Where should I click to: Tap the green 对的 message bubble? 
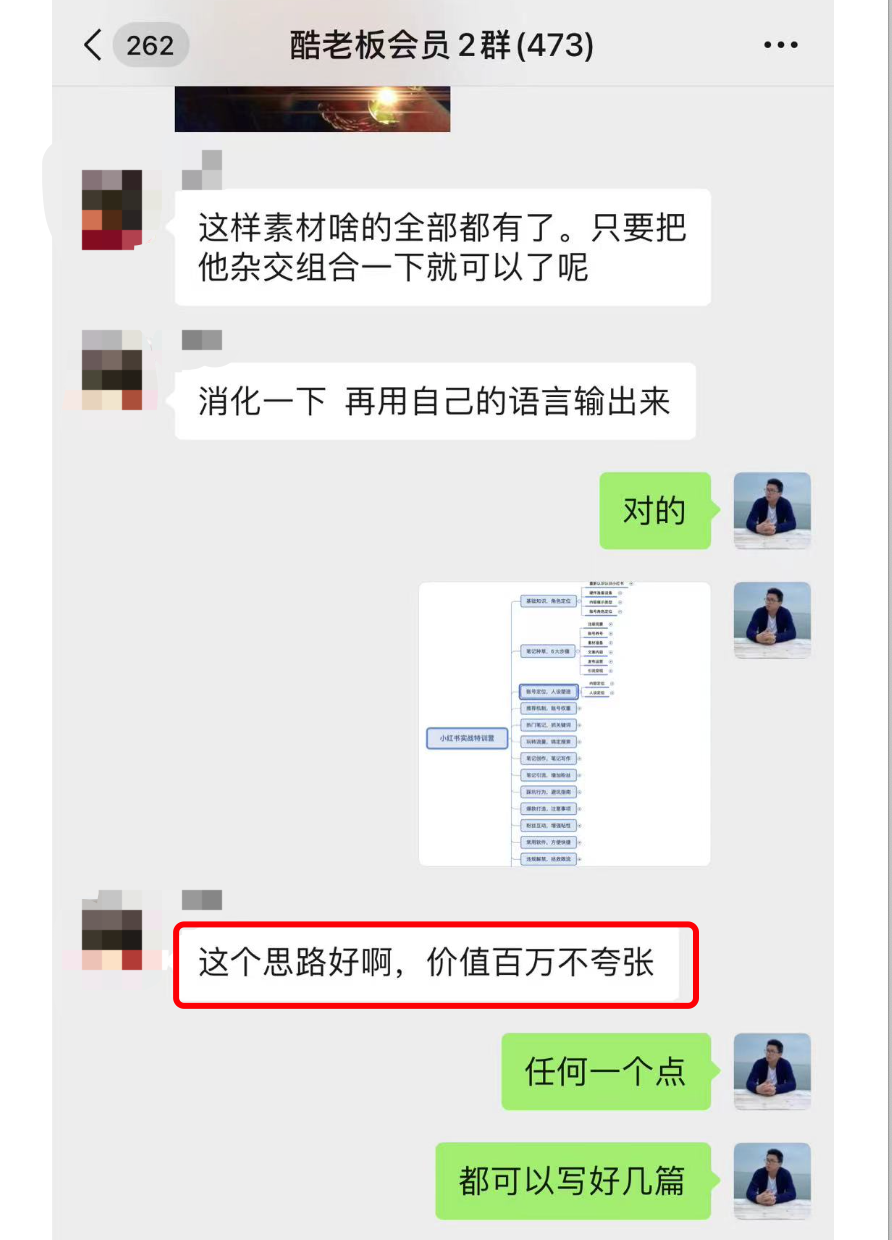(x=655, y=511)
